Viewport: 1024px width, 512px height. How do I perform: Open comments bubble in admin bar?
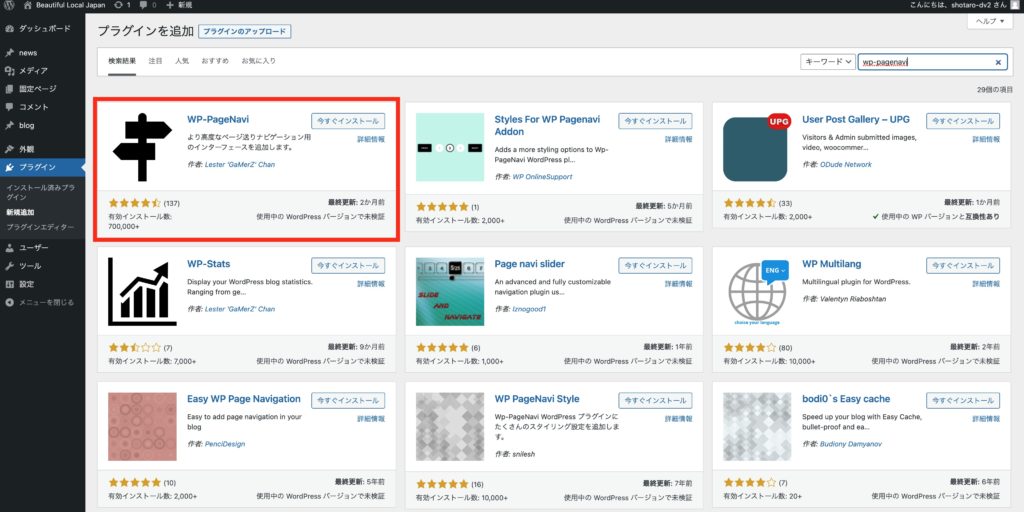148,5
